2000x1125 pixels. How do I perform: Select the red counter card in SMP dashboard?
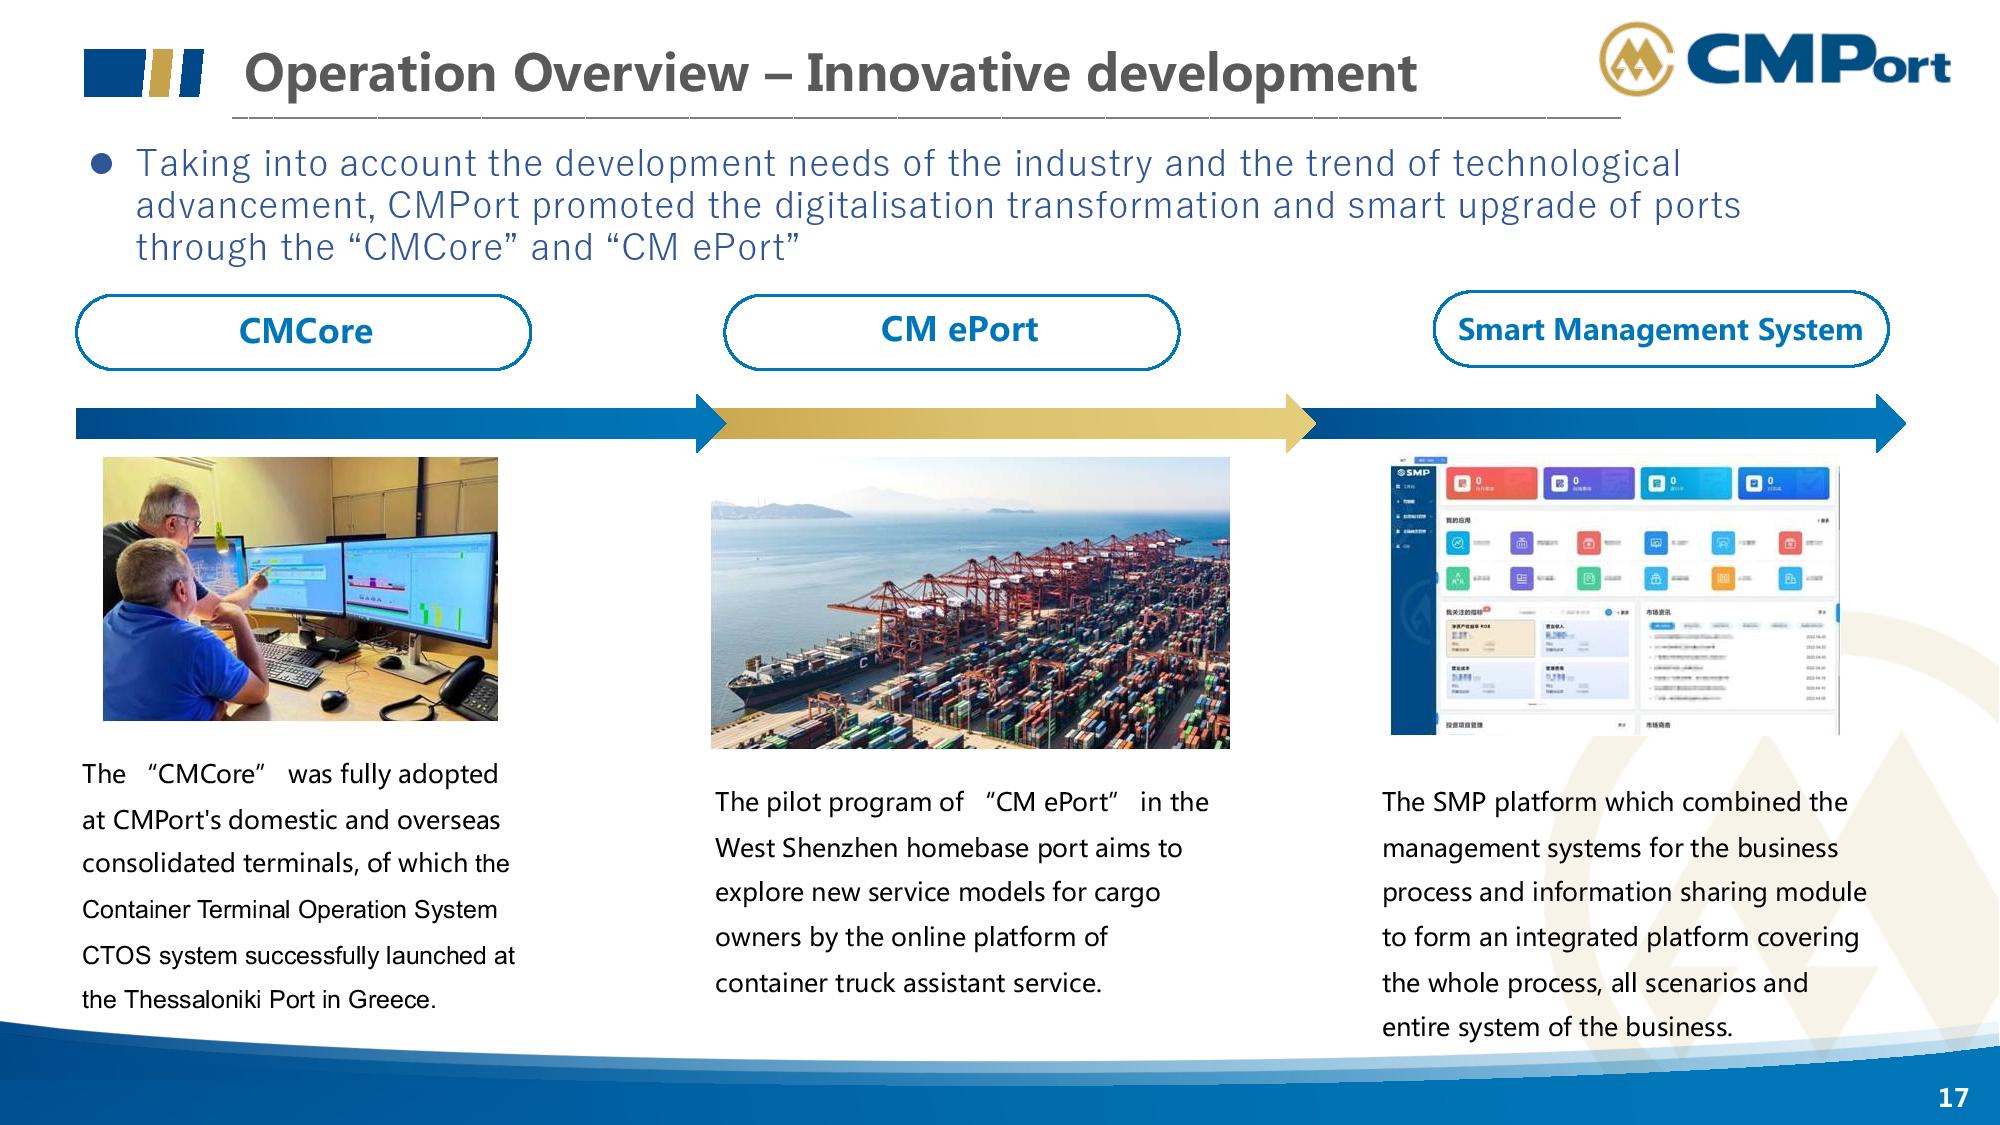pos(1492,483)
